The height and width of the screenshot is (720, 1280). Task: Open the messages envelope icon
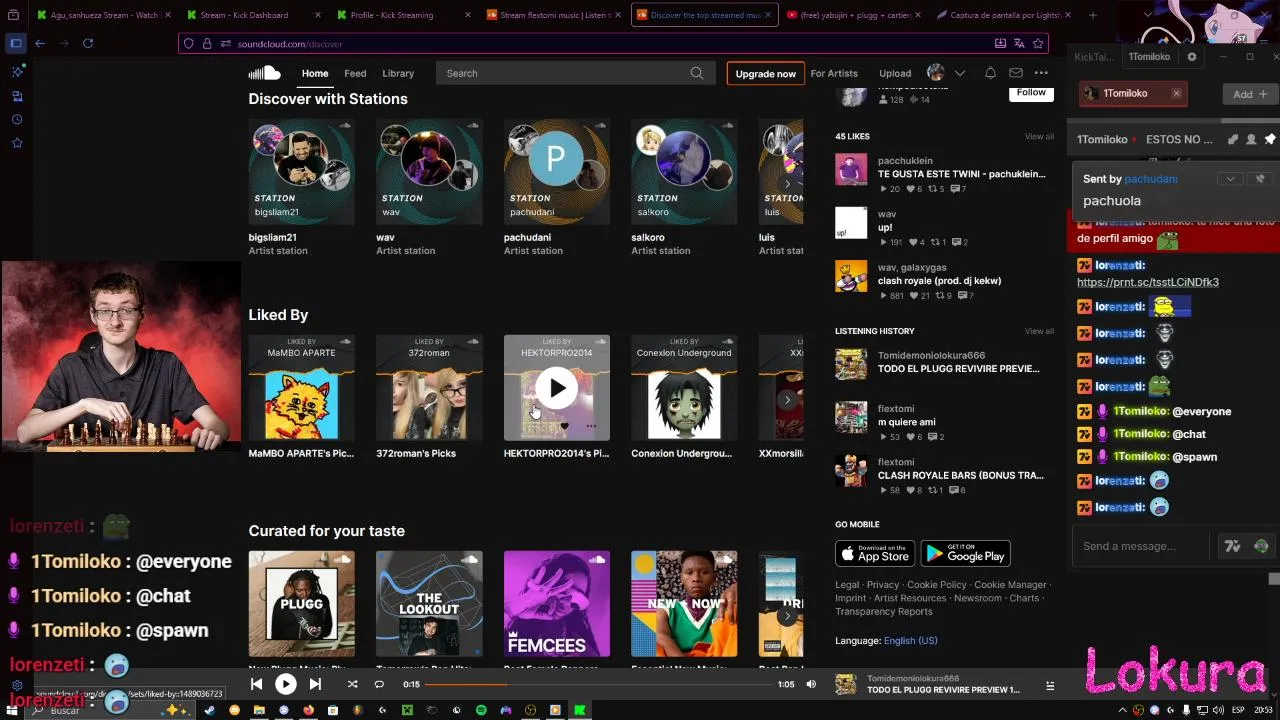tap(1016, 73)
